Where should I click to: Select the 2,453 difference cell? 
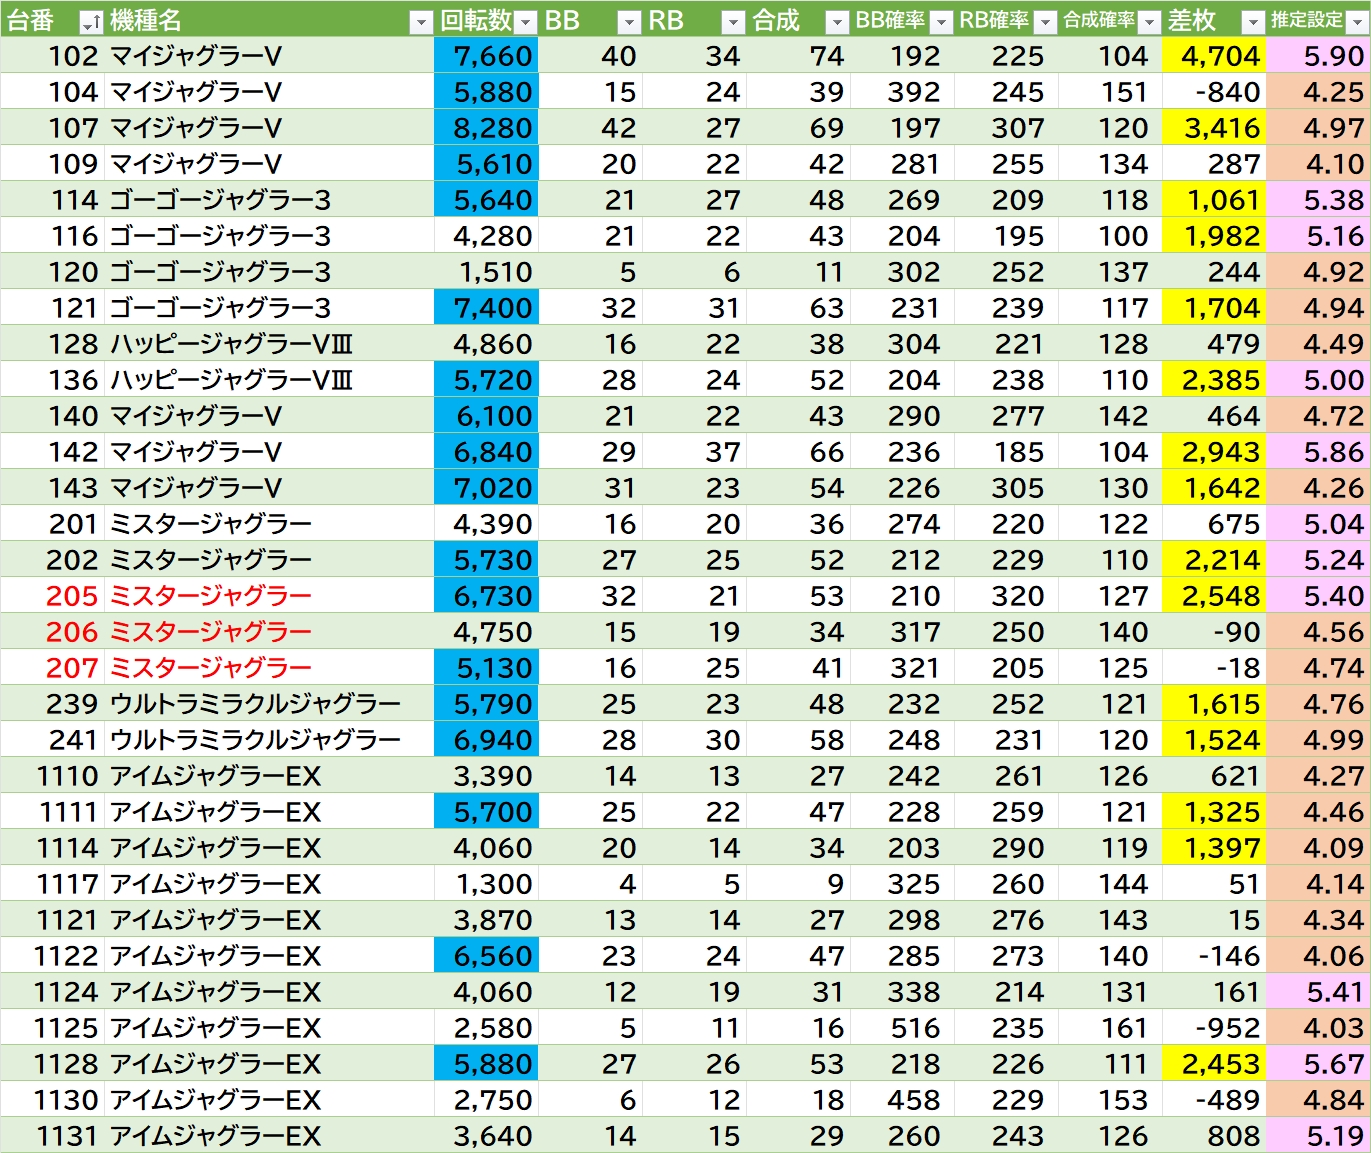1214,1064
